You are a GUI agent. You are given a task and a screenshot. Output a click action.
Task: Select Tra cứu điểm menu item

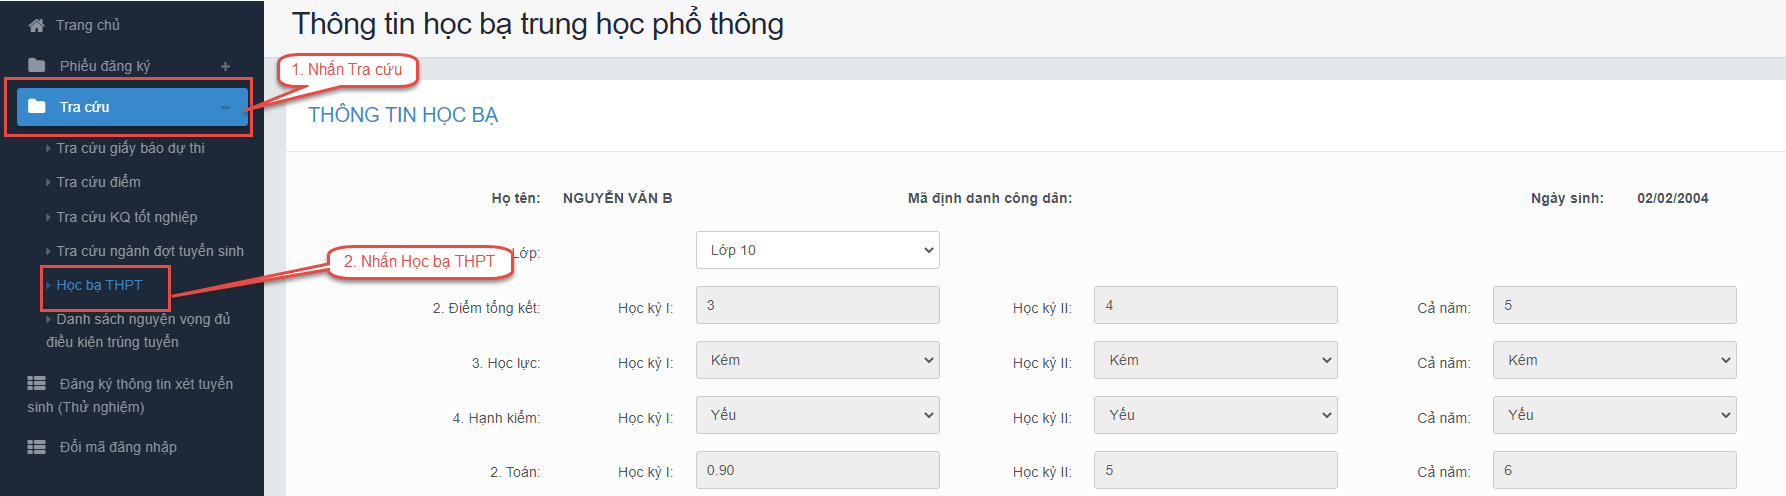(x=98, y=182)
